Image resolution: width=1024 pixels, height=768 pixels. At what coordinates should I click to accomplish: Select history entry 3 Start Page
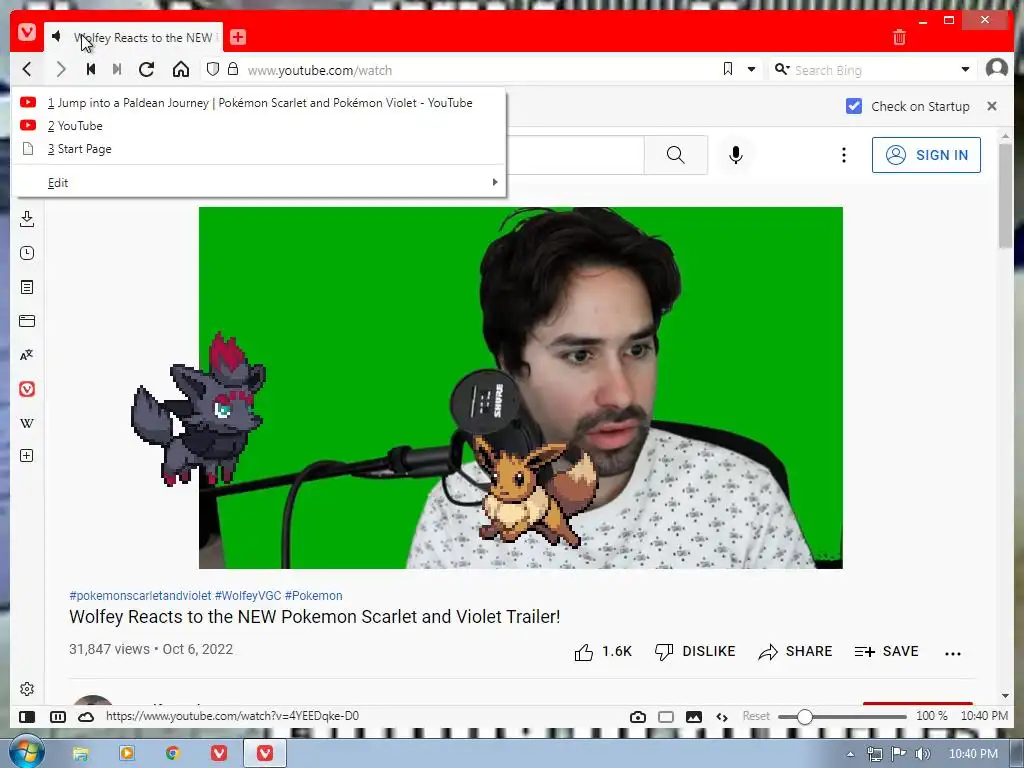tap(259, 149)
